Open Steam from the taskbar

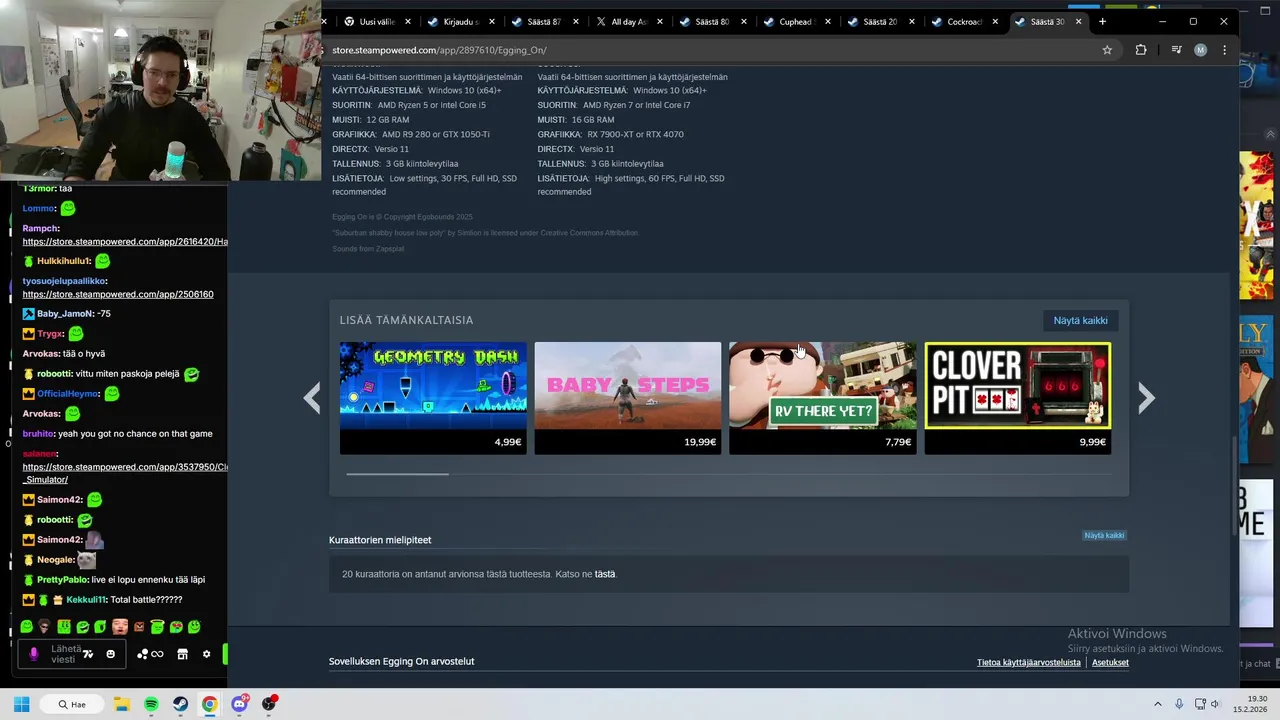[x=180, y=704]
